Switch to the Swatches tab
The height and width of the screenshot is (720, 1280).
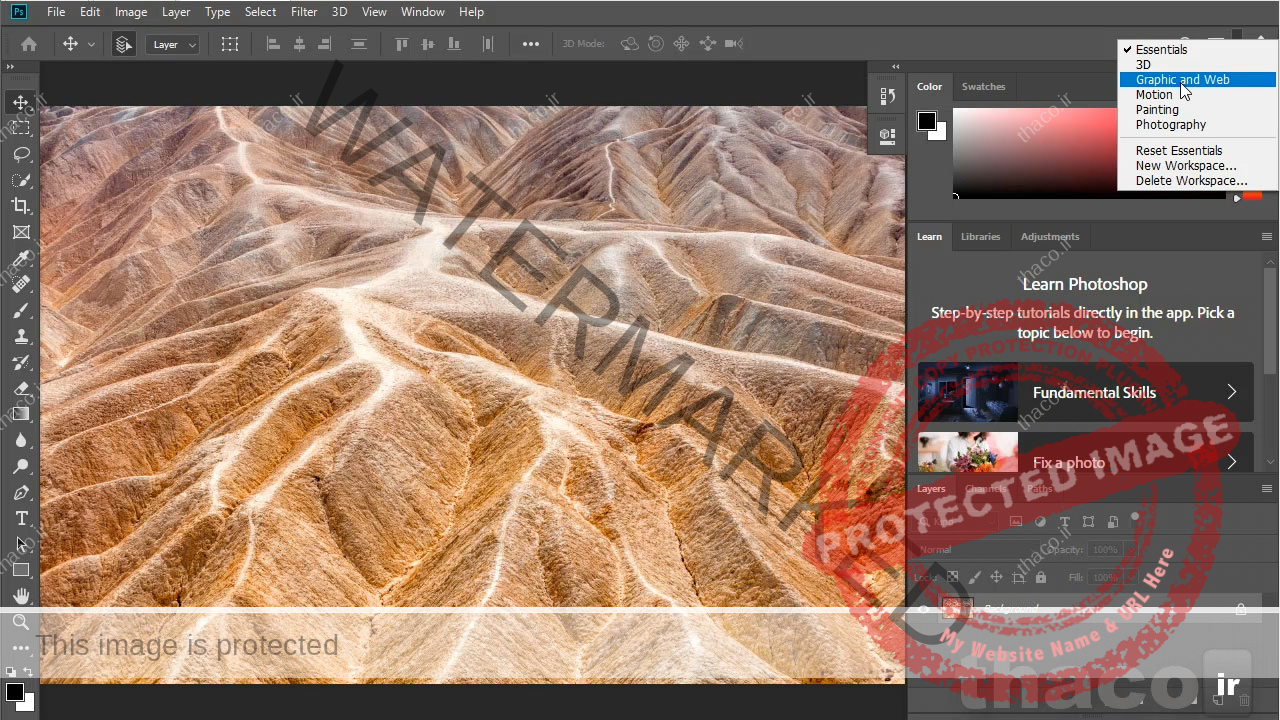983,87
